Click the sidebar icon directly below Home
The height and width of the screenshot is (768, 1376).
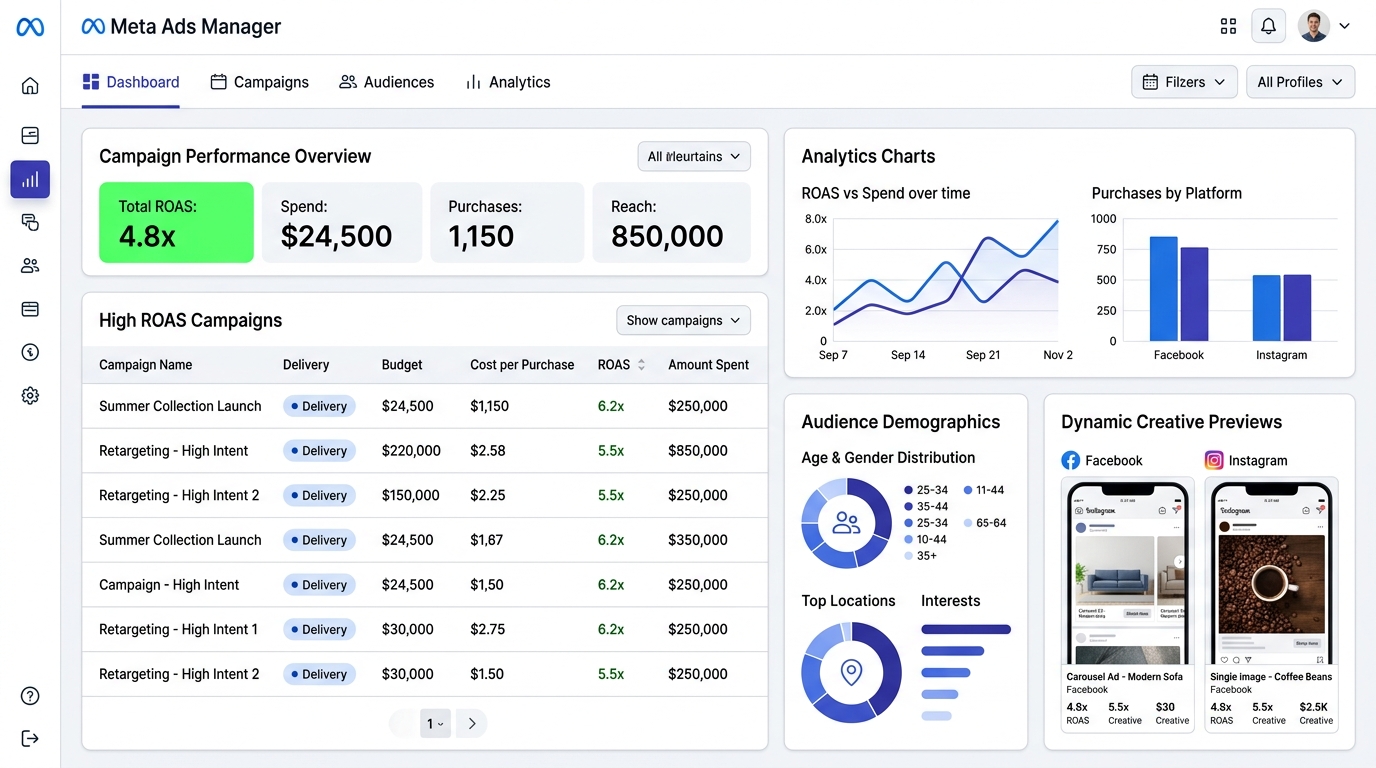(30, 136)
